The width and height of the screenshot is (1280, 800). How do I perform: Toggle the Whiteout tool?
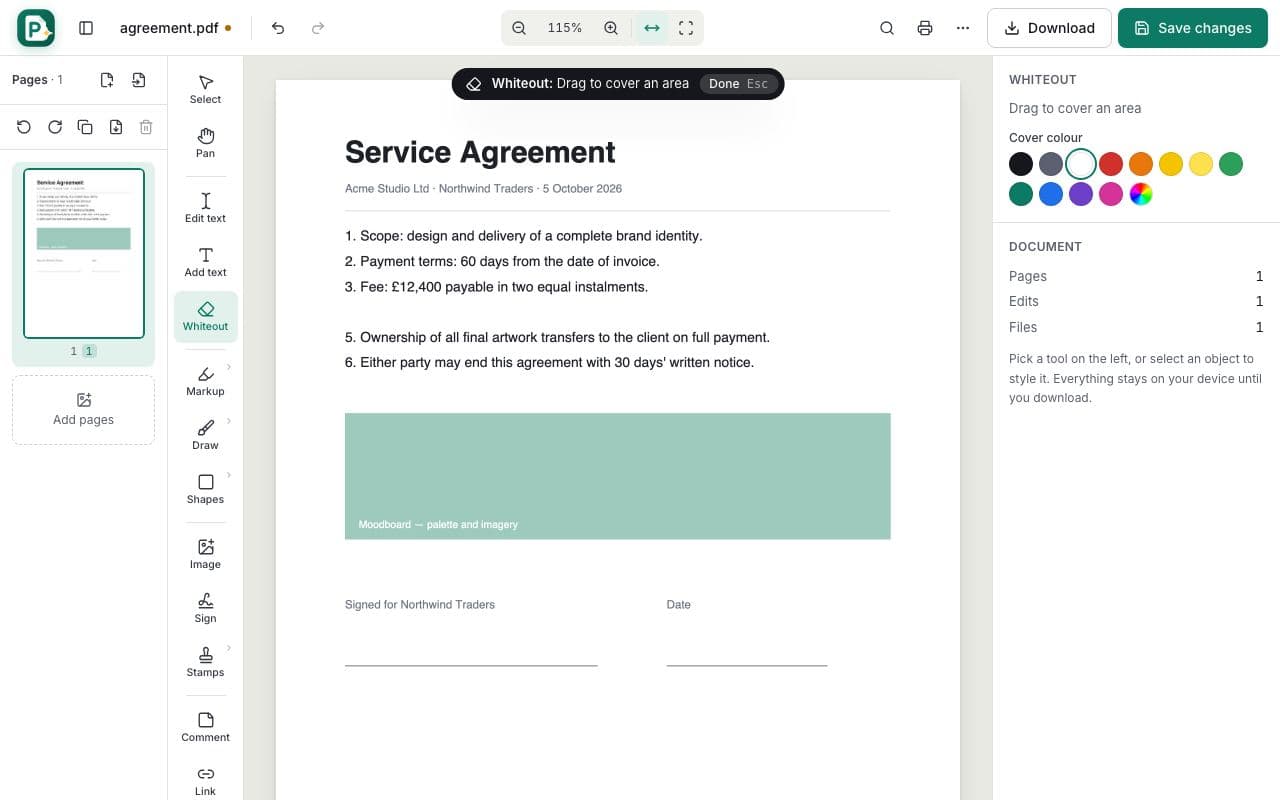pyautogui.click(x=205, y=316)
